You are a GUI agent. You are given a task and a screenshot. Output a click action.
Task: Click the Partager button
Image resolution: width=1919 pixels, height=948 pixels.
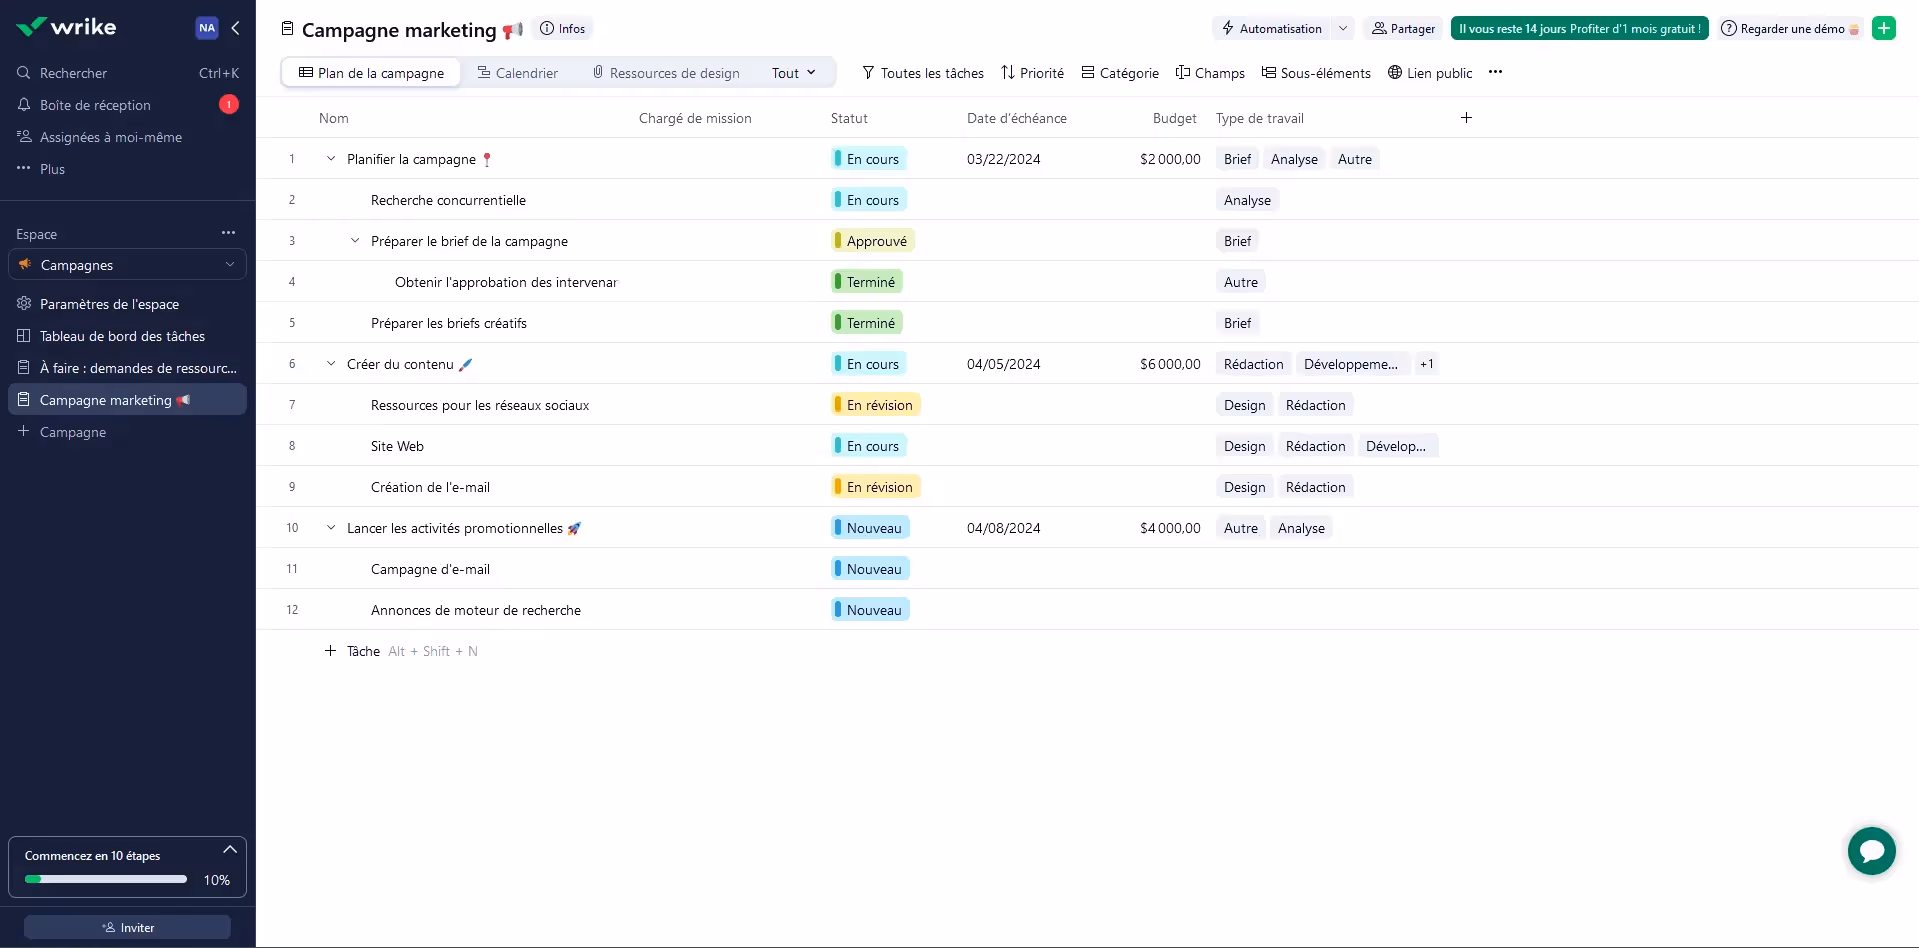pos(1403,29)
